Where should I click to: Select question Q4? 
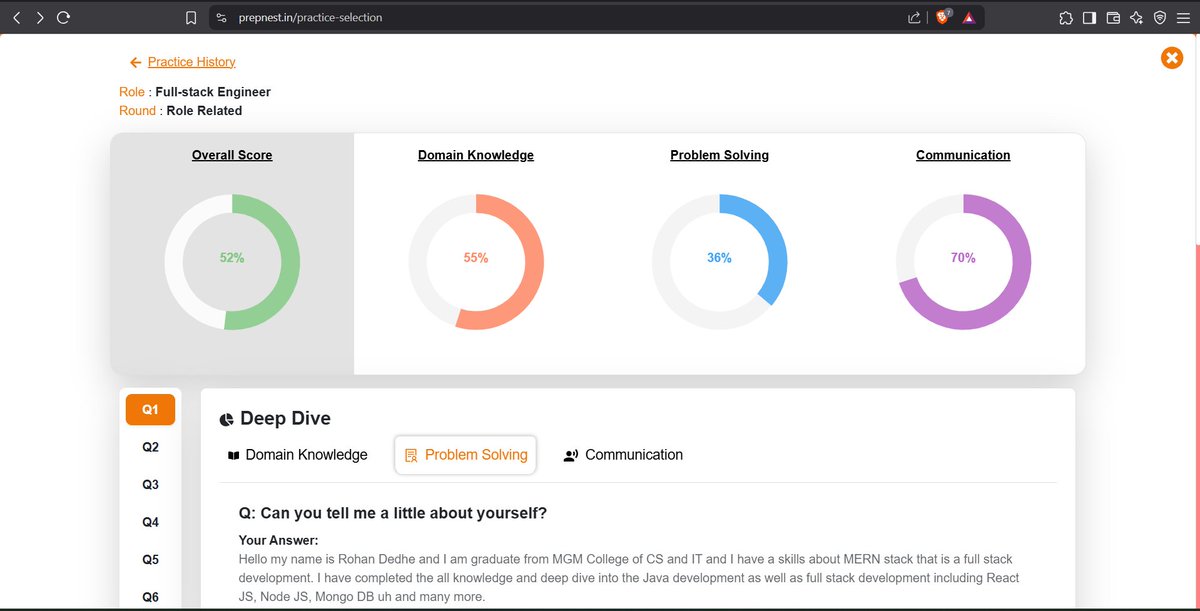150,522
